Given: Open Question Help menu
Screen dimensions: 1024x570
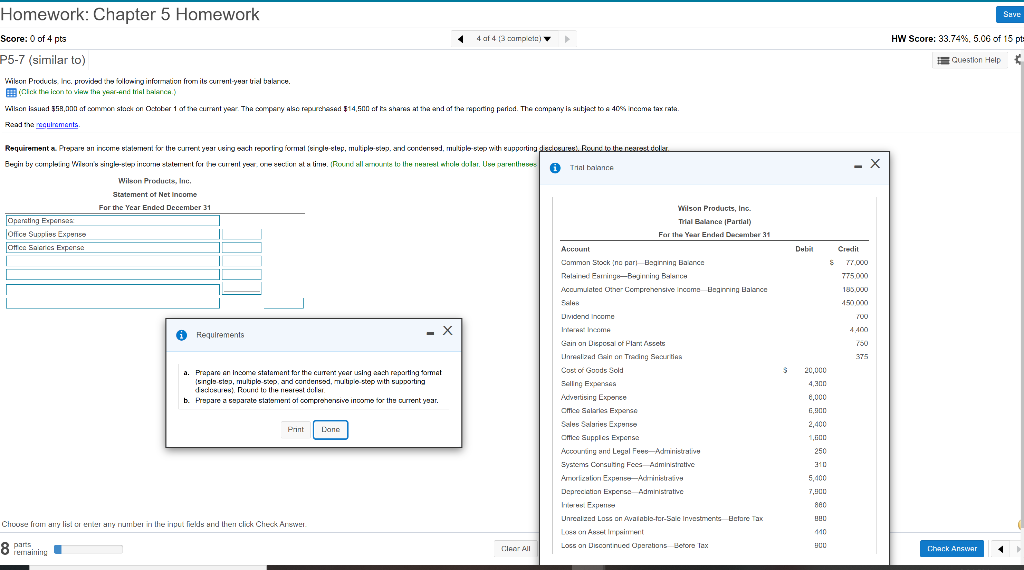Looking at the screenshot, I should coord(969,60).
